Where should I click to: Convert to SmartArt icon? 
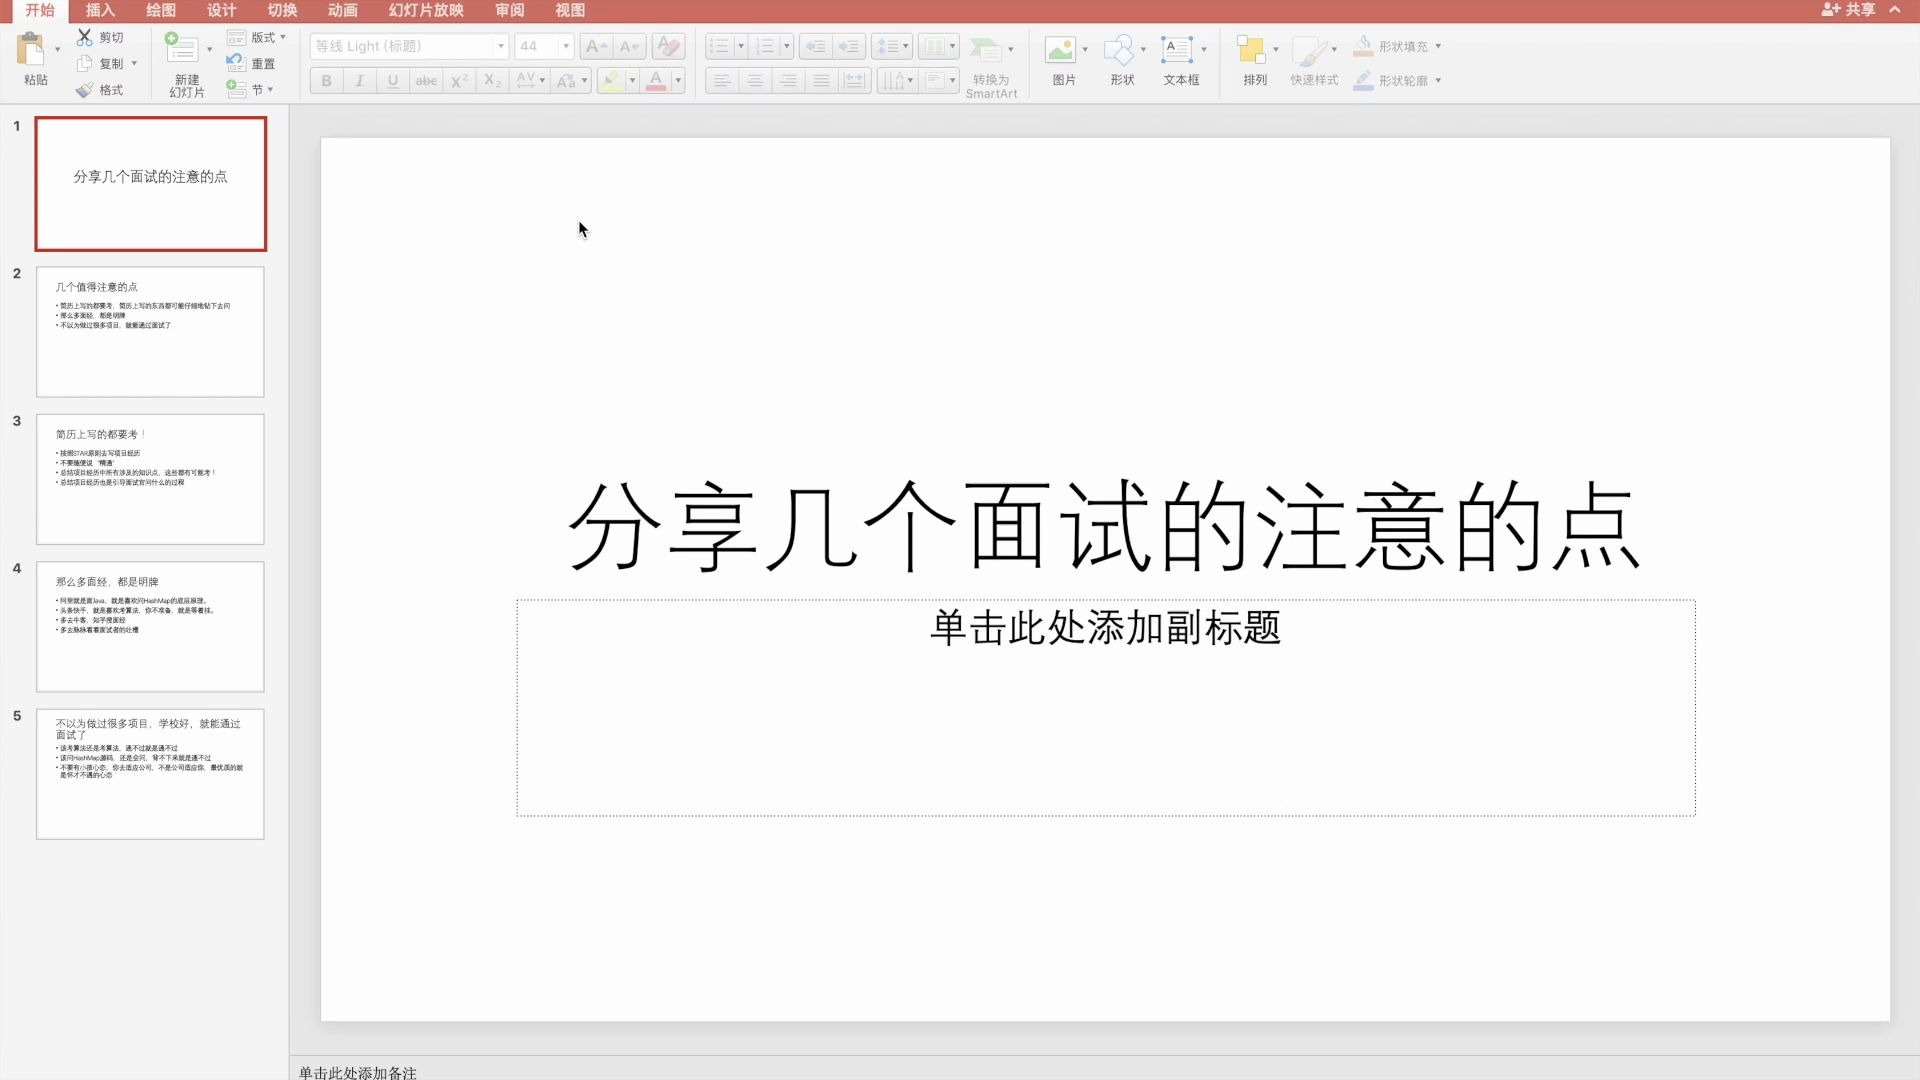986,49
